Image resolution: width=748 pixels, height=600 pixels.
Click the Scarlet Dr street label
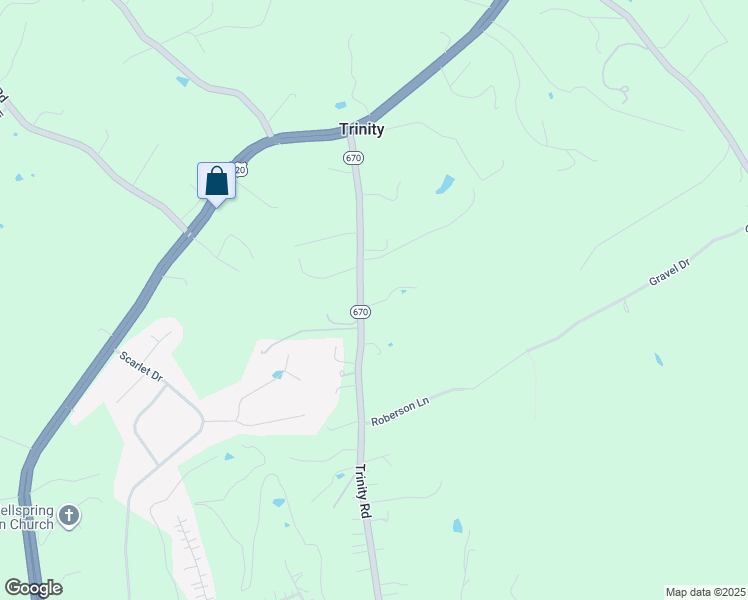pos(141,366)
